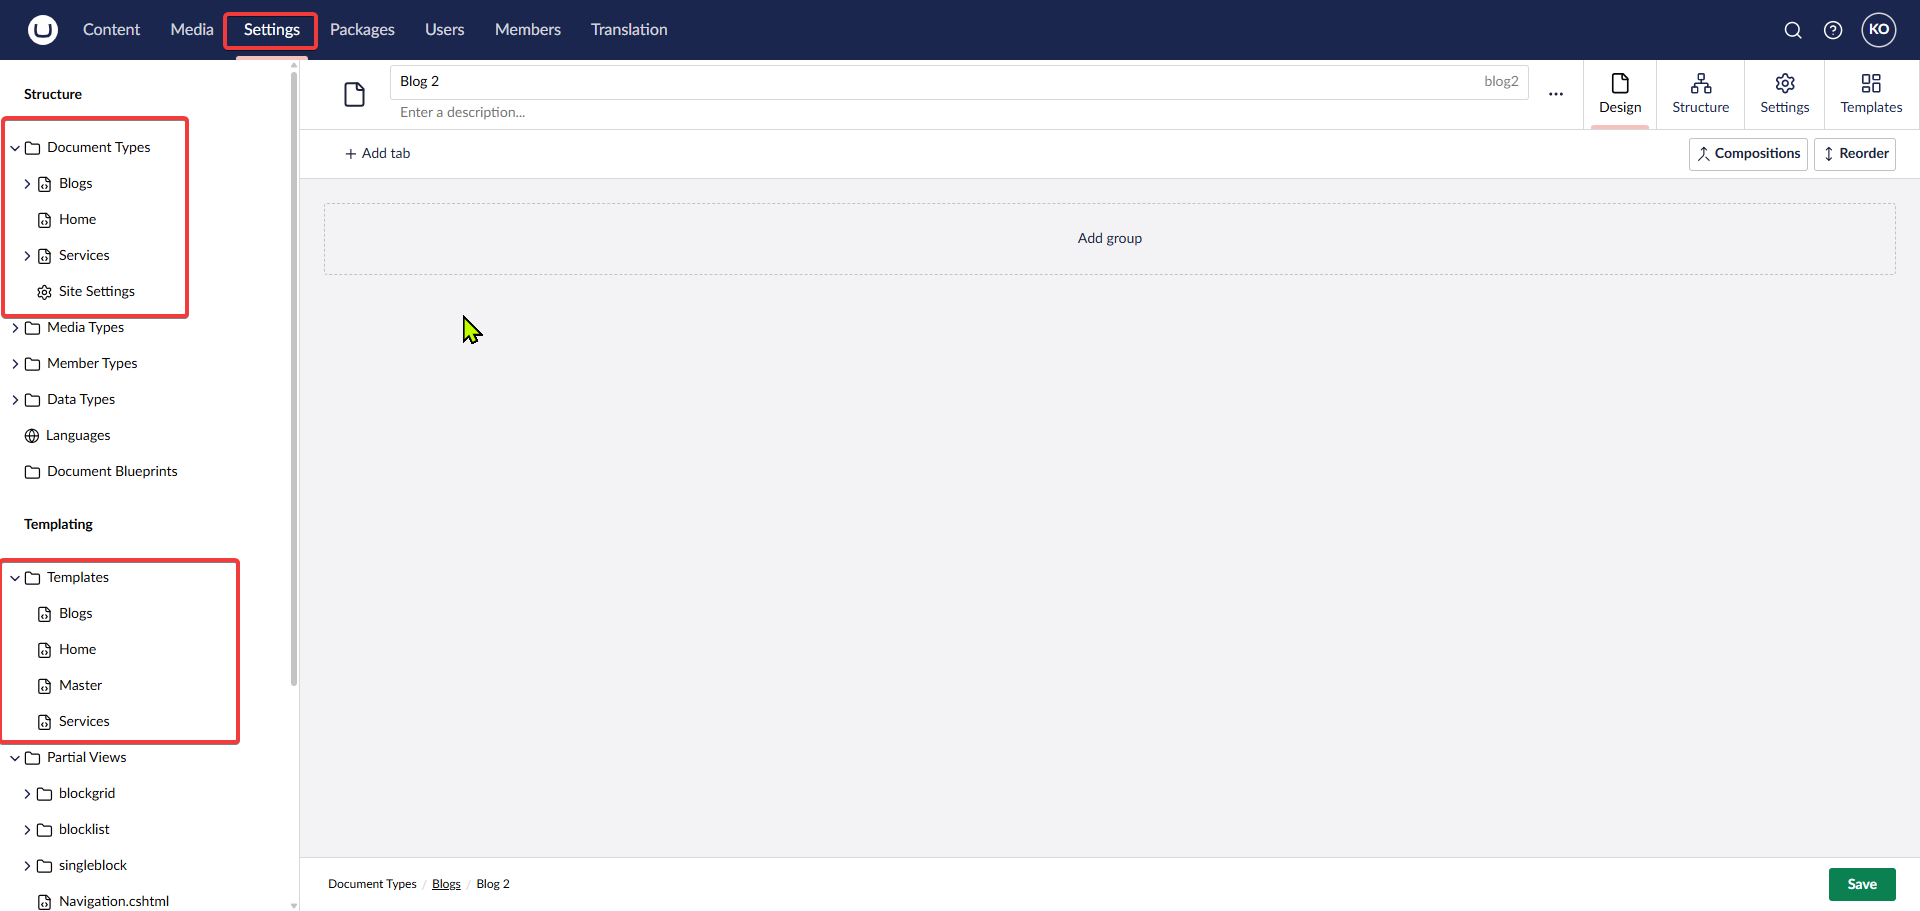
Task: Open the more actions ellipsis menu
Action: pos(1556,93)
